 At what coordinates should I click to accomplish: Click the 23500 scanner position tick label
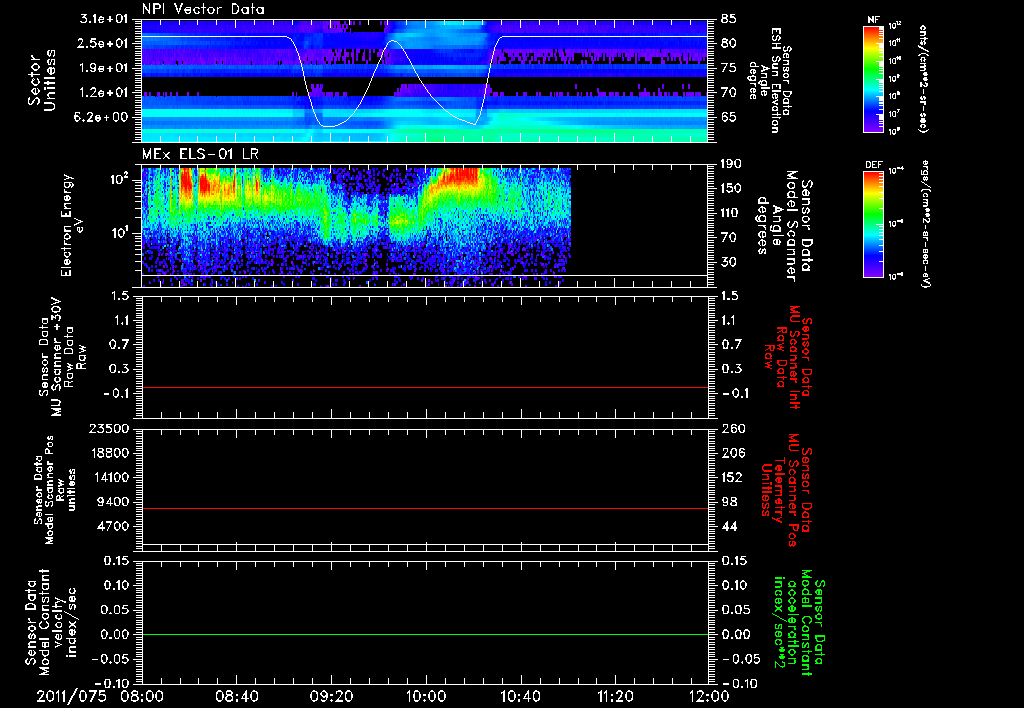[x=110, y=428]
